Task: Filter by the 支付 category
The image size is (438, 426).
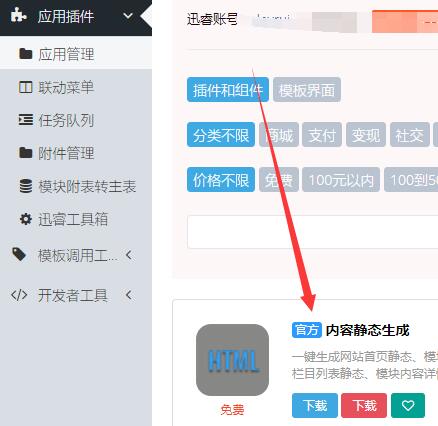Action: [x=322, y=135]
